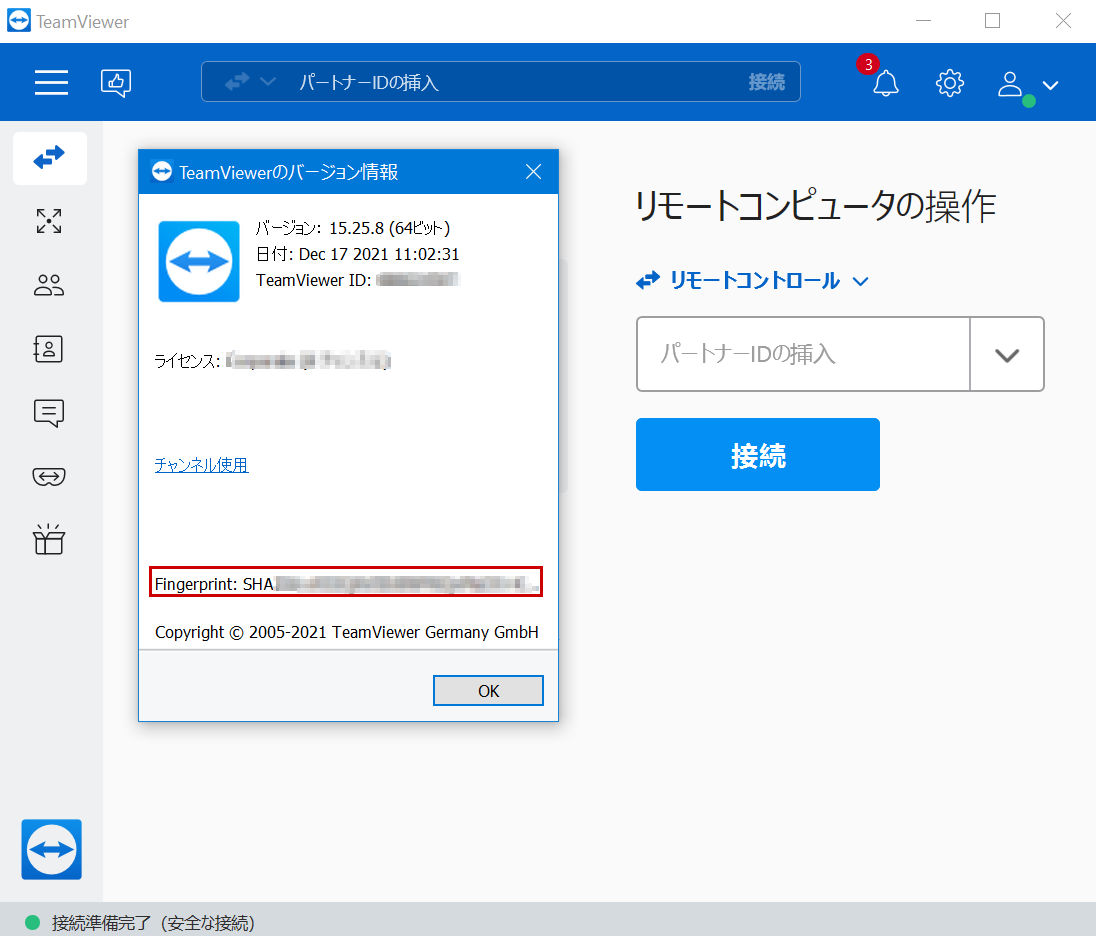Screen dimensions: 1096x936
Task: Click OK in version info dialog
Action: click(x=488, y=691)
